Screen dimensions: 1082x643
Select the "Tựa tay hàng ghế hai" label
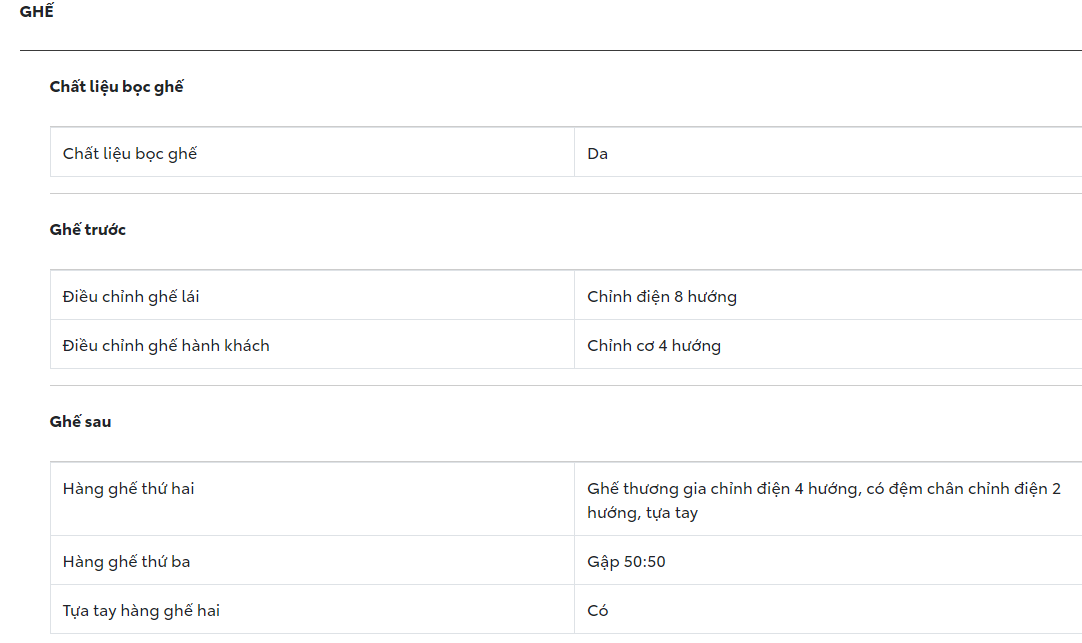[x=141, y=611]
